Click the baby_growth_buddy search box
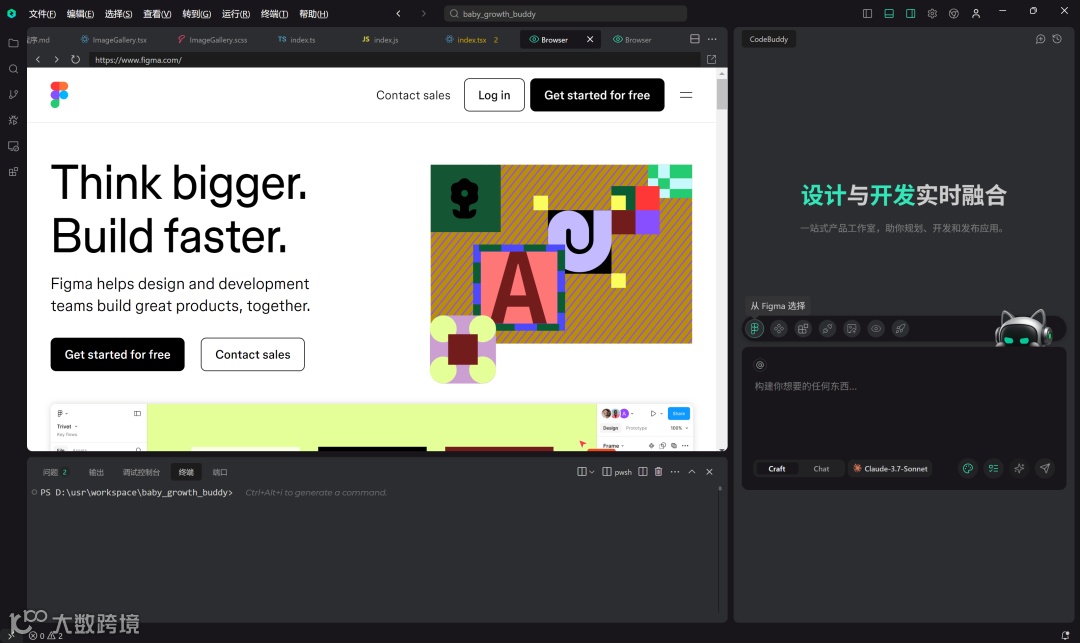Screen dimensions: 1080x643 (x=565, y=14)
